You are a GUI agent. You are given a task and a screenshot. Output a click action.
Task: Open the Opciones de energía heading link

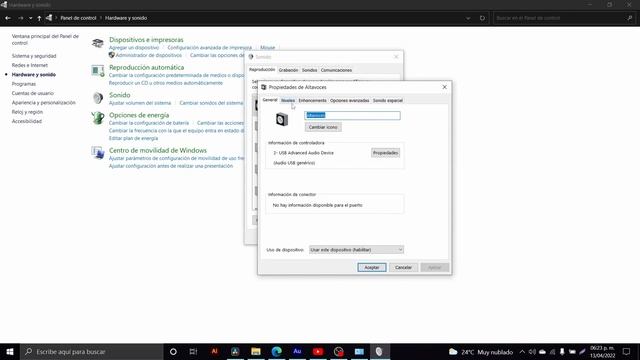tap(139, 115)
